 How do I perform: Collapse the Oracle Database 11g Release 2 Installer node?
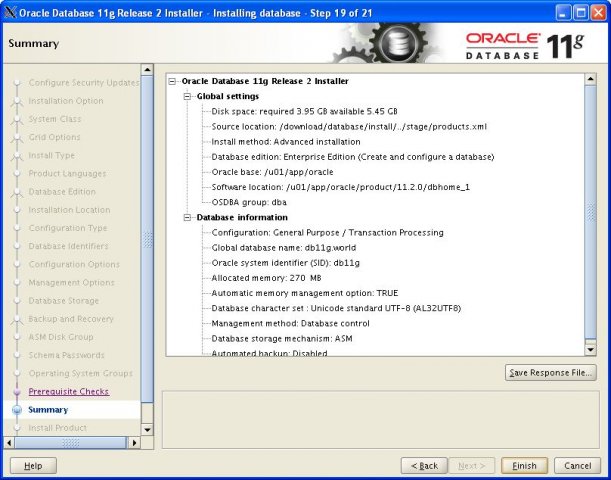172,81
